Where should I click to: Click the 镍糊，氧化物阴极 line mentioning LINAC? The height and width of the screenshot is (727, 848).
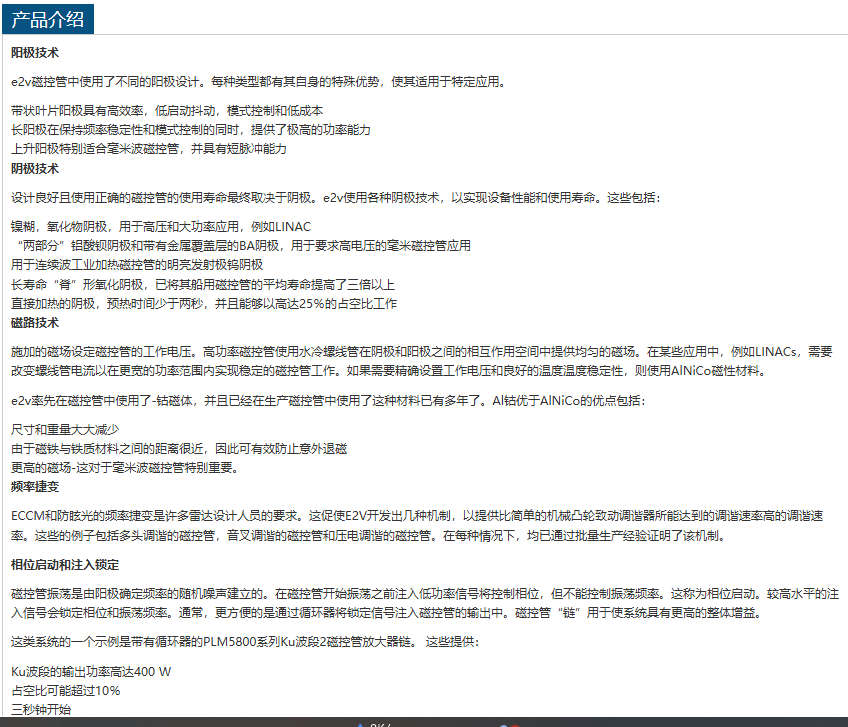(x=147, y=227)
